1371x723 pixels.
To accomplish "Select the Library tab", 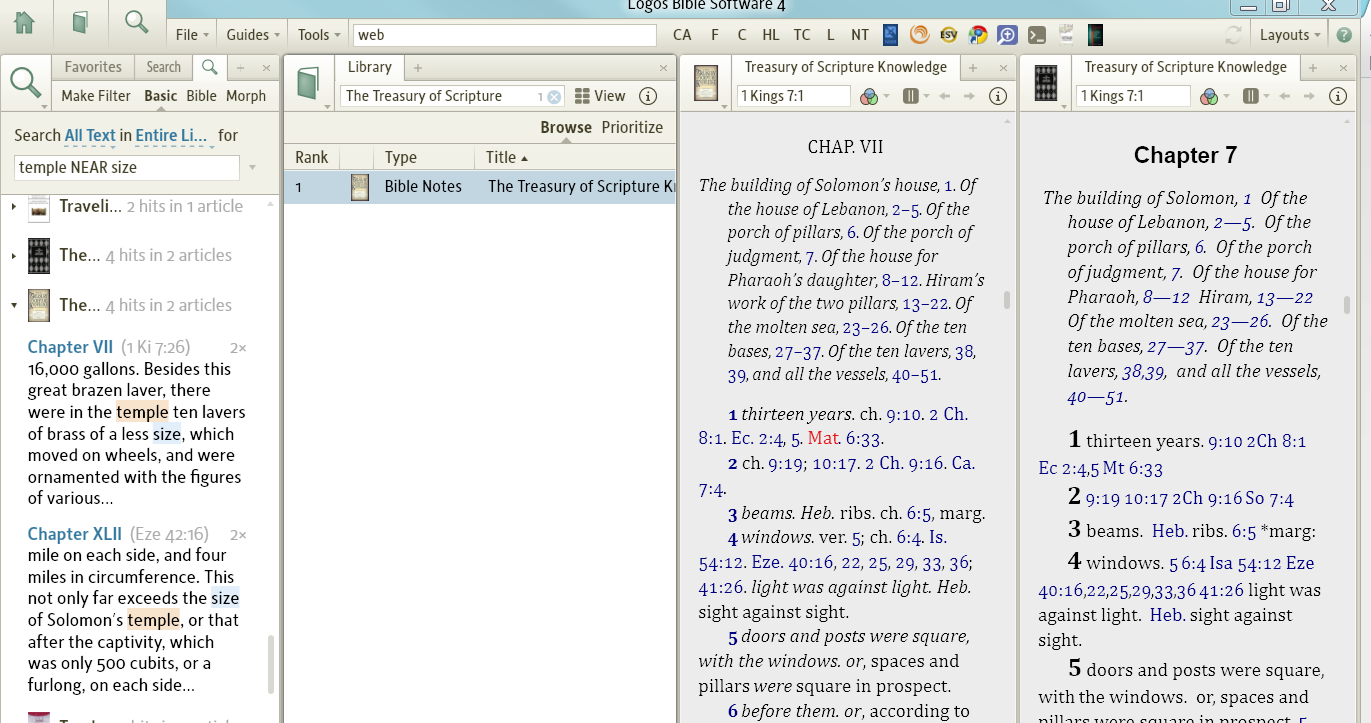I will point(369,67).
